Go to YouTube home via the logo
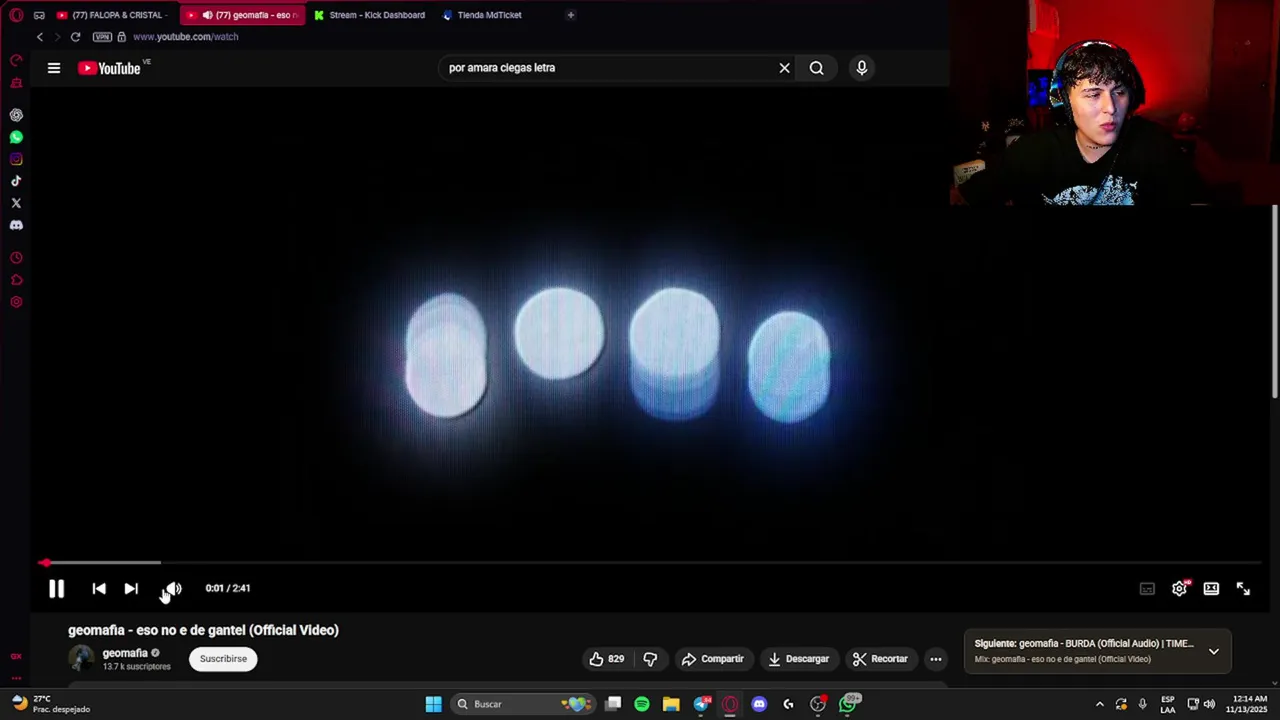1280x720 pixels. pyautogui.click(x=110, y=68)
